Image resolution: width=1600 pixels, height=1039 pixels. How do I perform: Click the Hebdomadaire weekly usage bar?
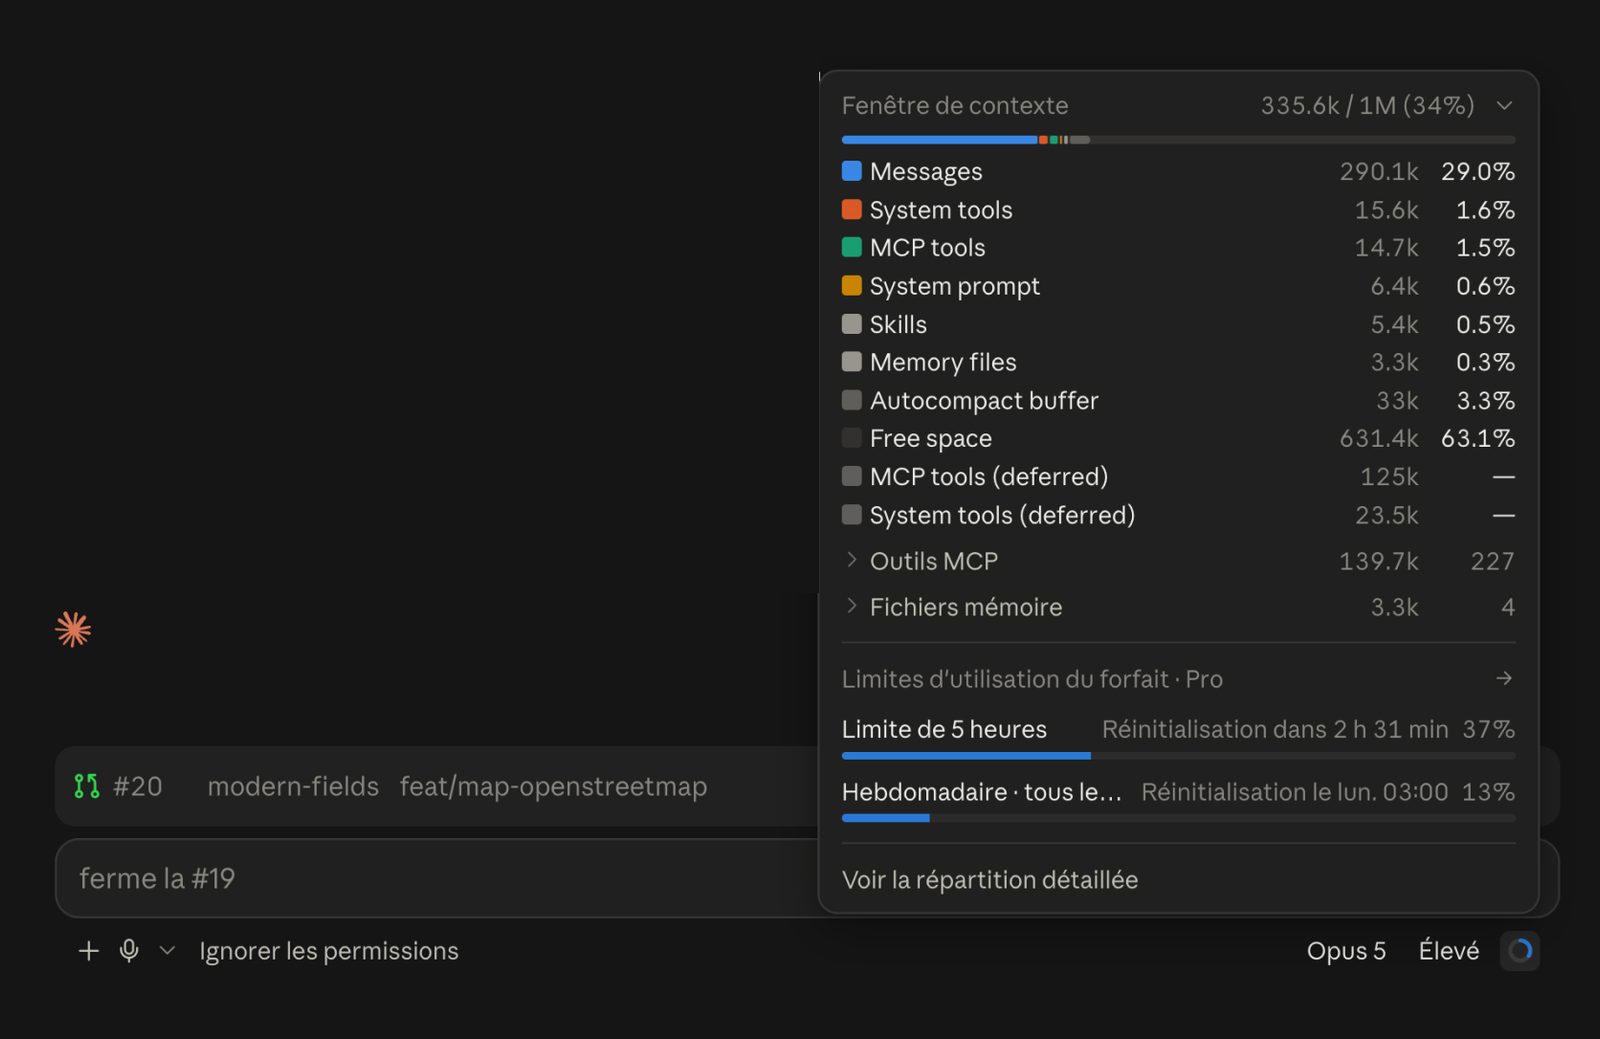(1178, 818)
